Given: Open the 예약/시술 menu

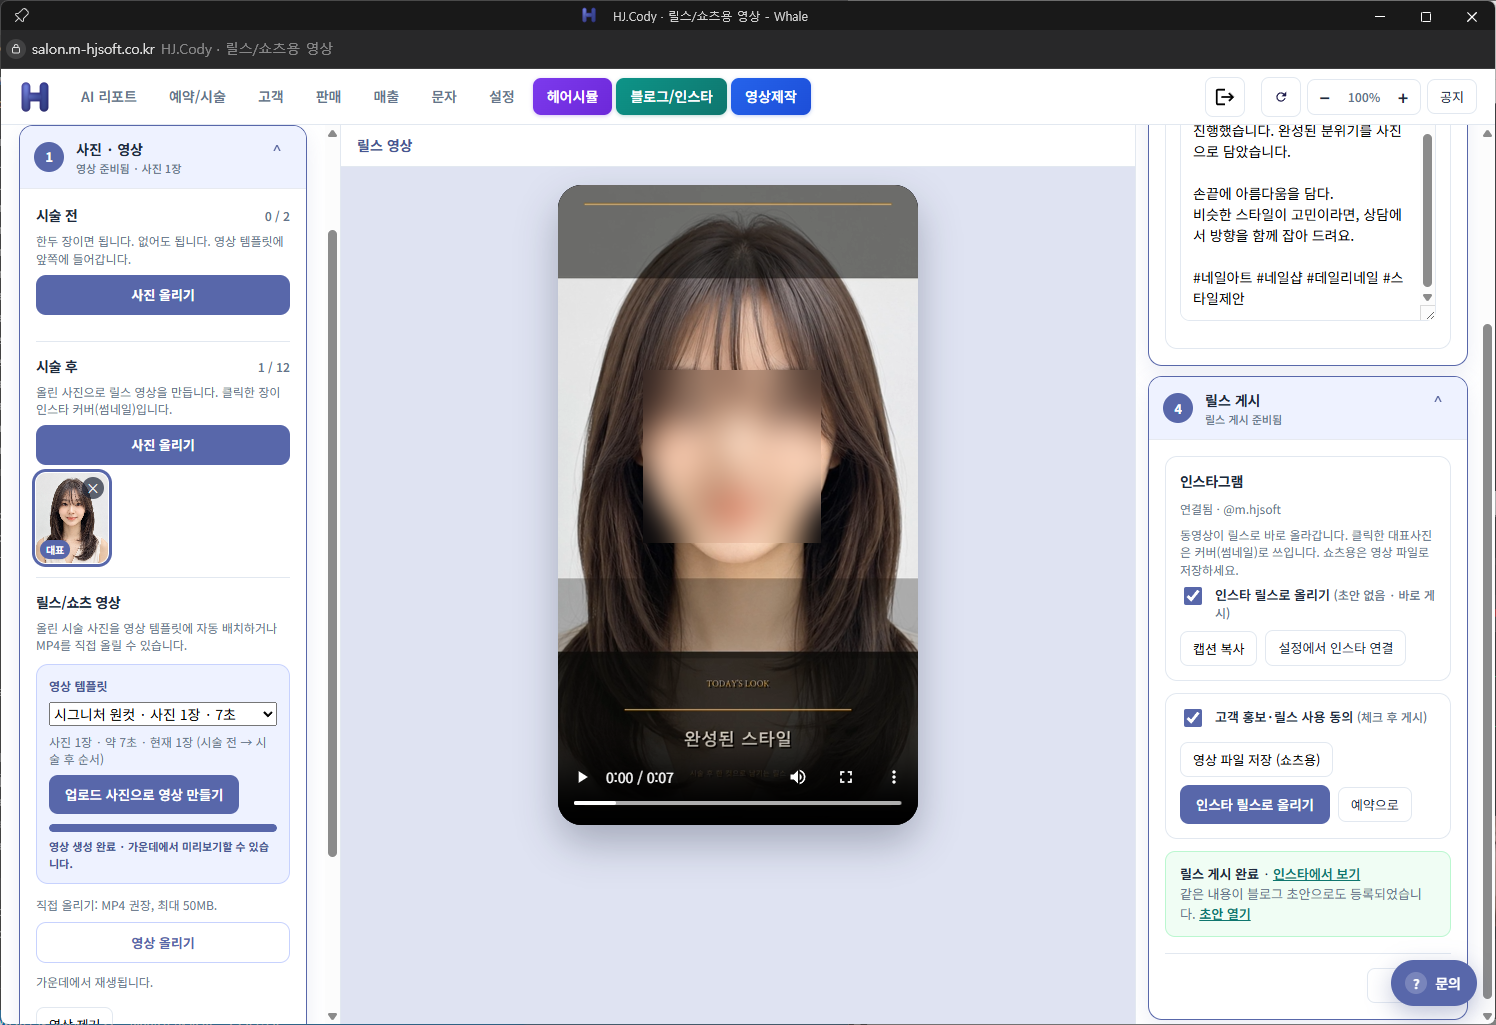Looking at the screenshot, I should 197,97.
